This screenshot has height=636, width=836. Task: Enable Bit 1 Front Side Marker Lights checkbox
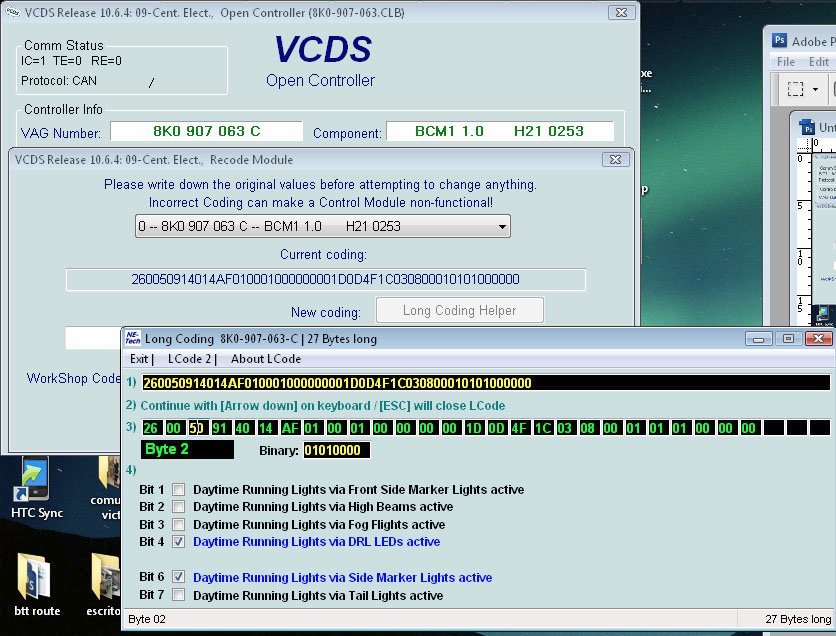pyautogui.click(x=179, y=489)
